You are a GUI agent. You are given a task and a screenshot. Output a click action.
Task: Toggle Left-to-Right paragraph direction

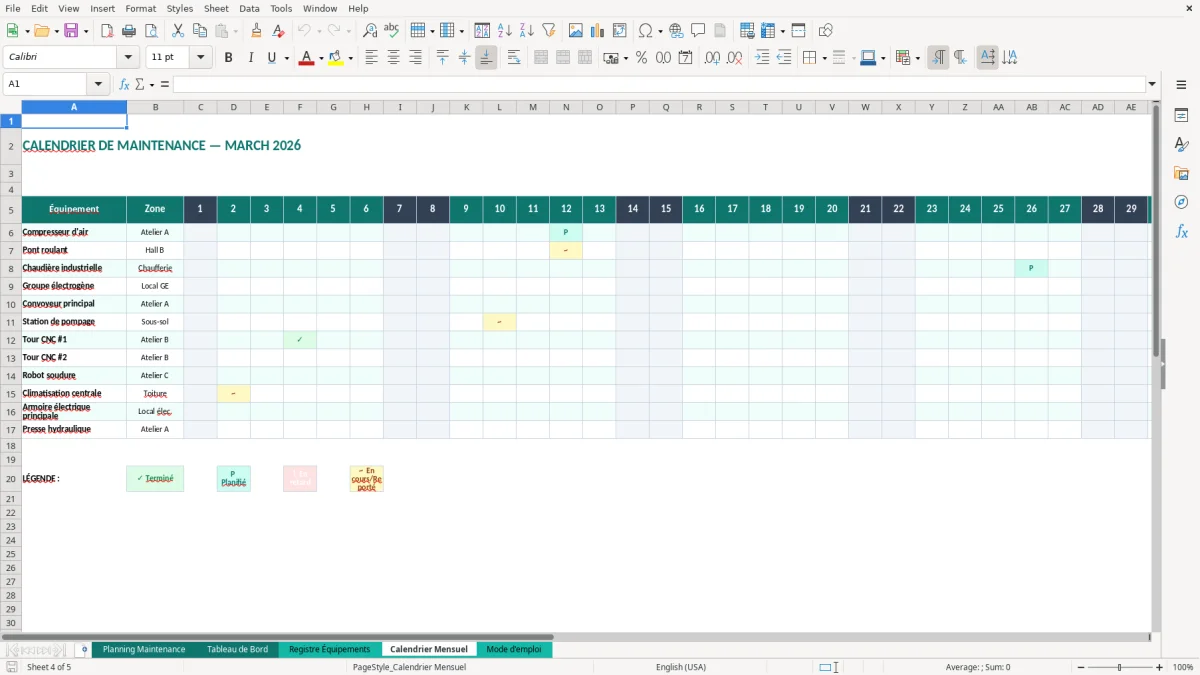click(x=938, y=58)
